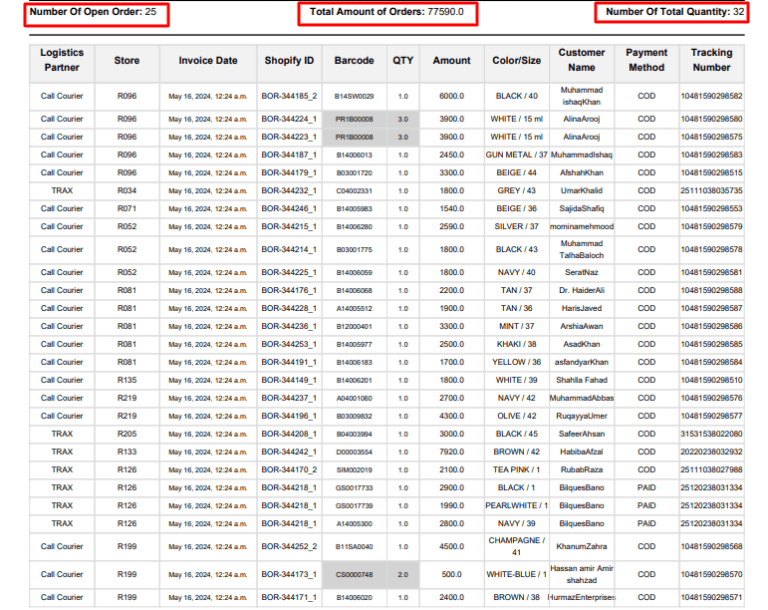Click the amount 7920.0 cell
The width and height of the screenshot is (768, 610).
452,452
